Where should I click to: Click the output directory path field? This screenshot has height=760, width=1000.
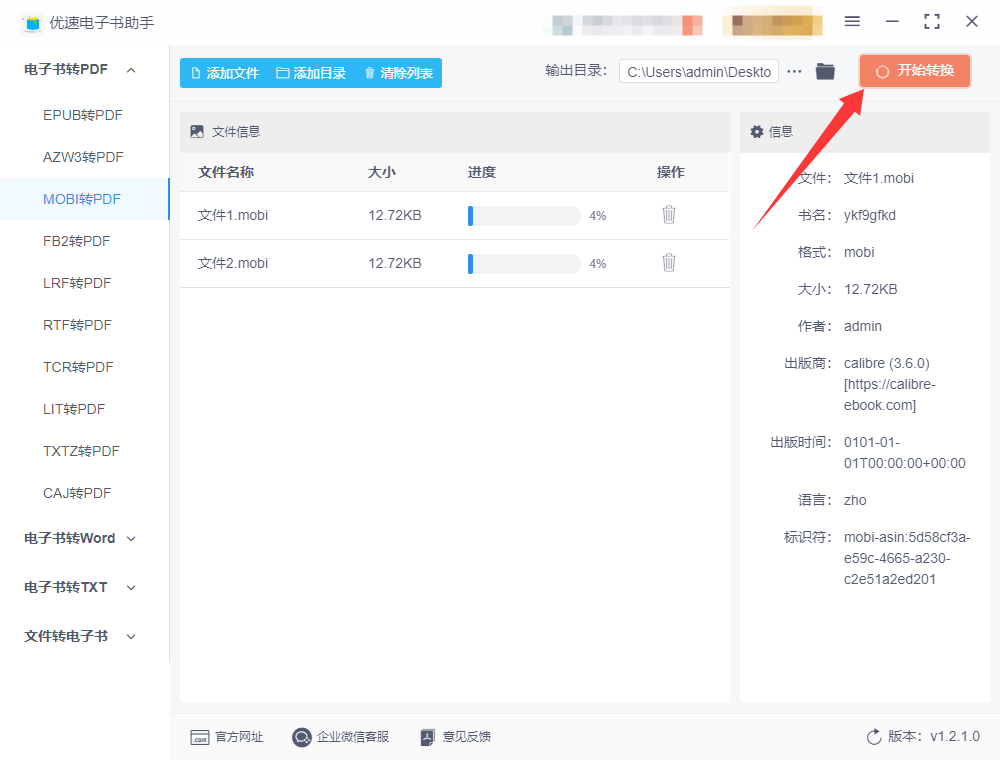pos(699,71)
